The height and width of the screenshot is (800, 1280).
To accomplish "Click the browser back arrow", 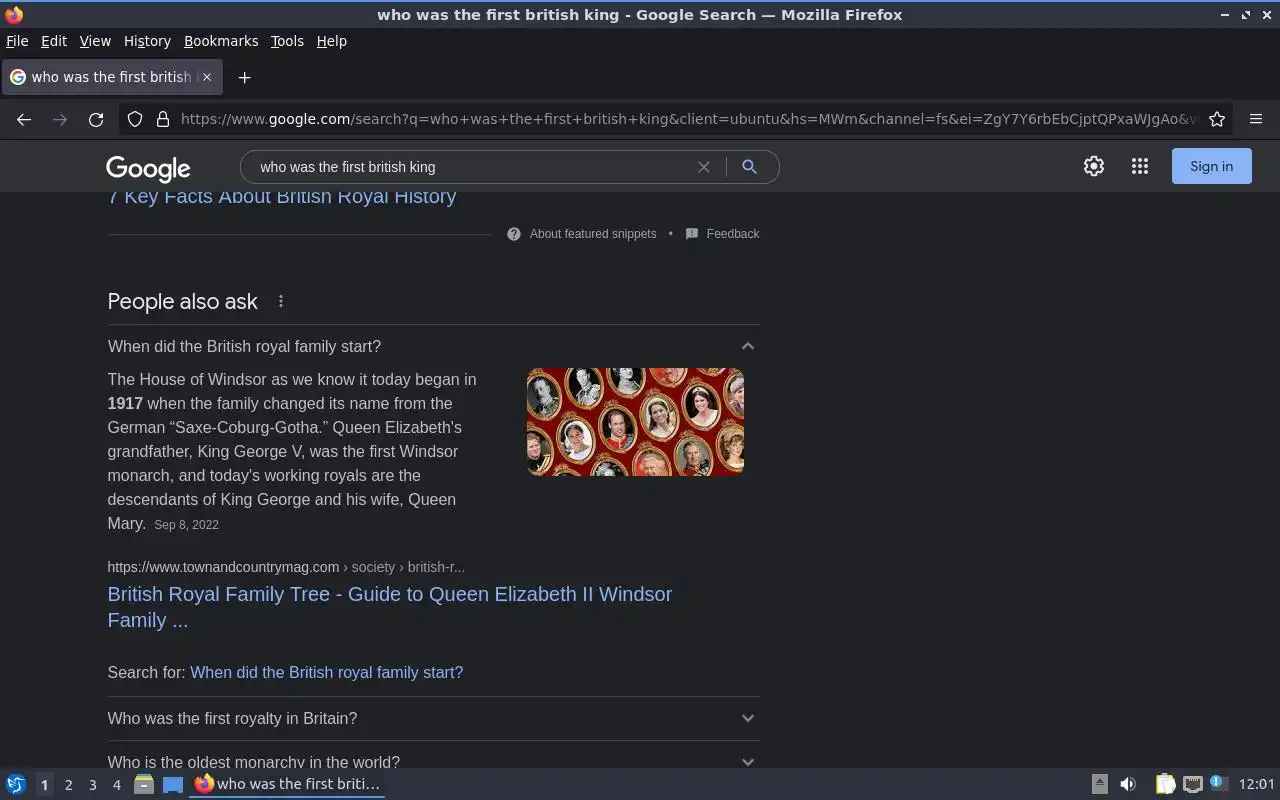I will tap(24, 119).
